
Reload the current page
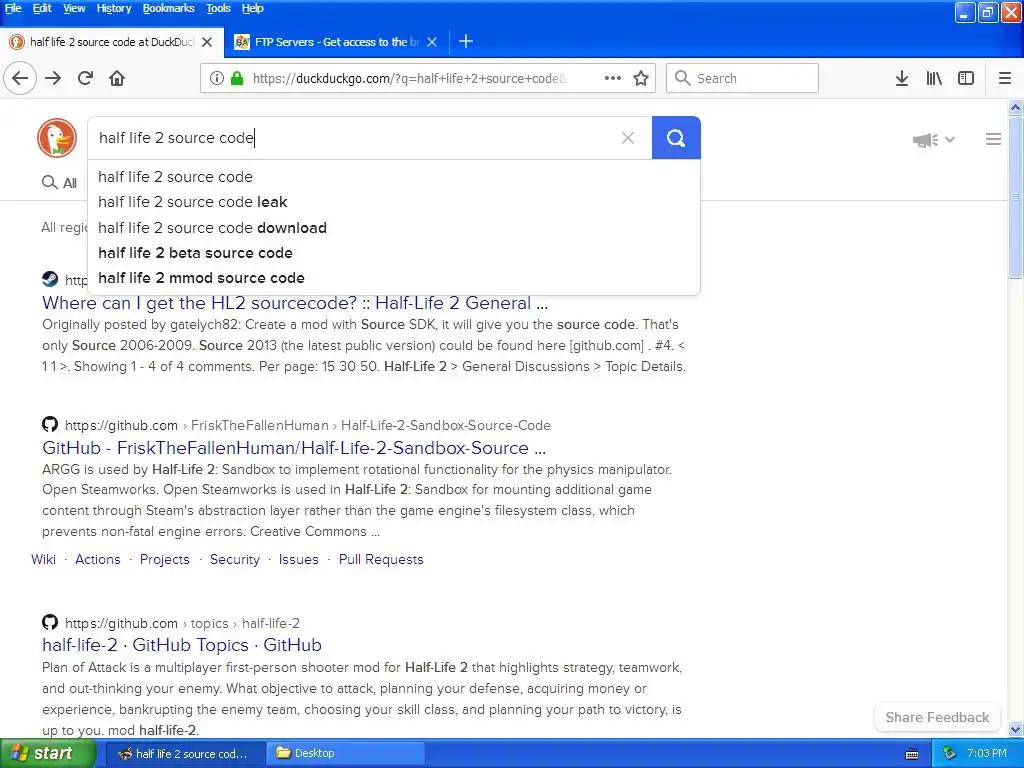coord(85,78)
